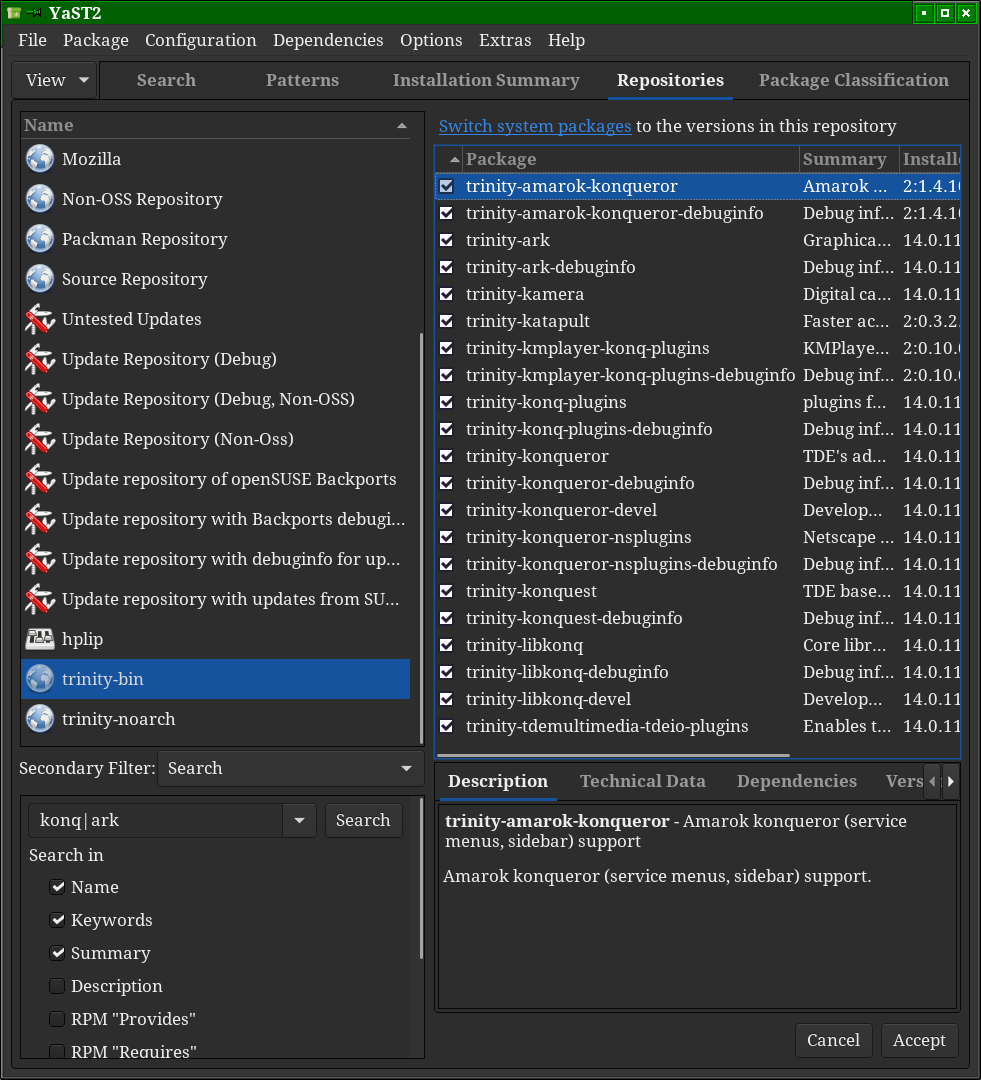981x1080 pixels.
Task: Click the Accept button
Action: [920, 1040]
